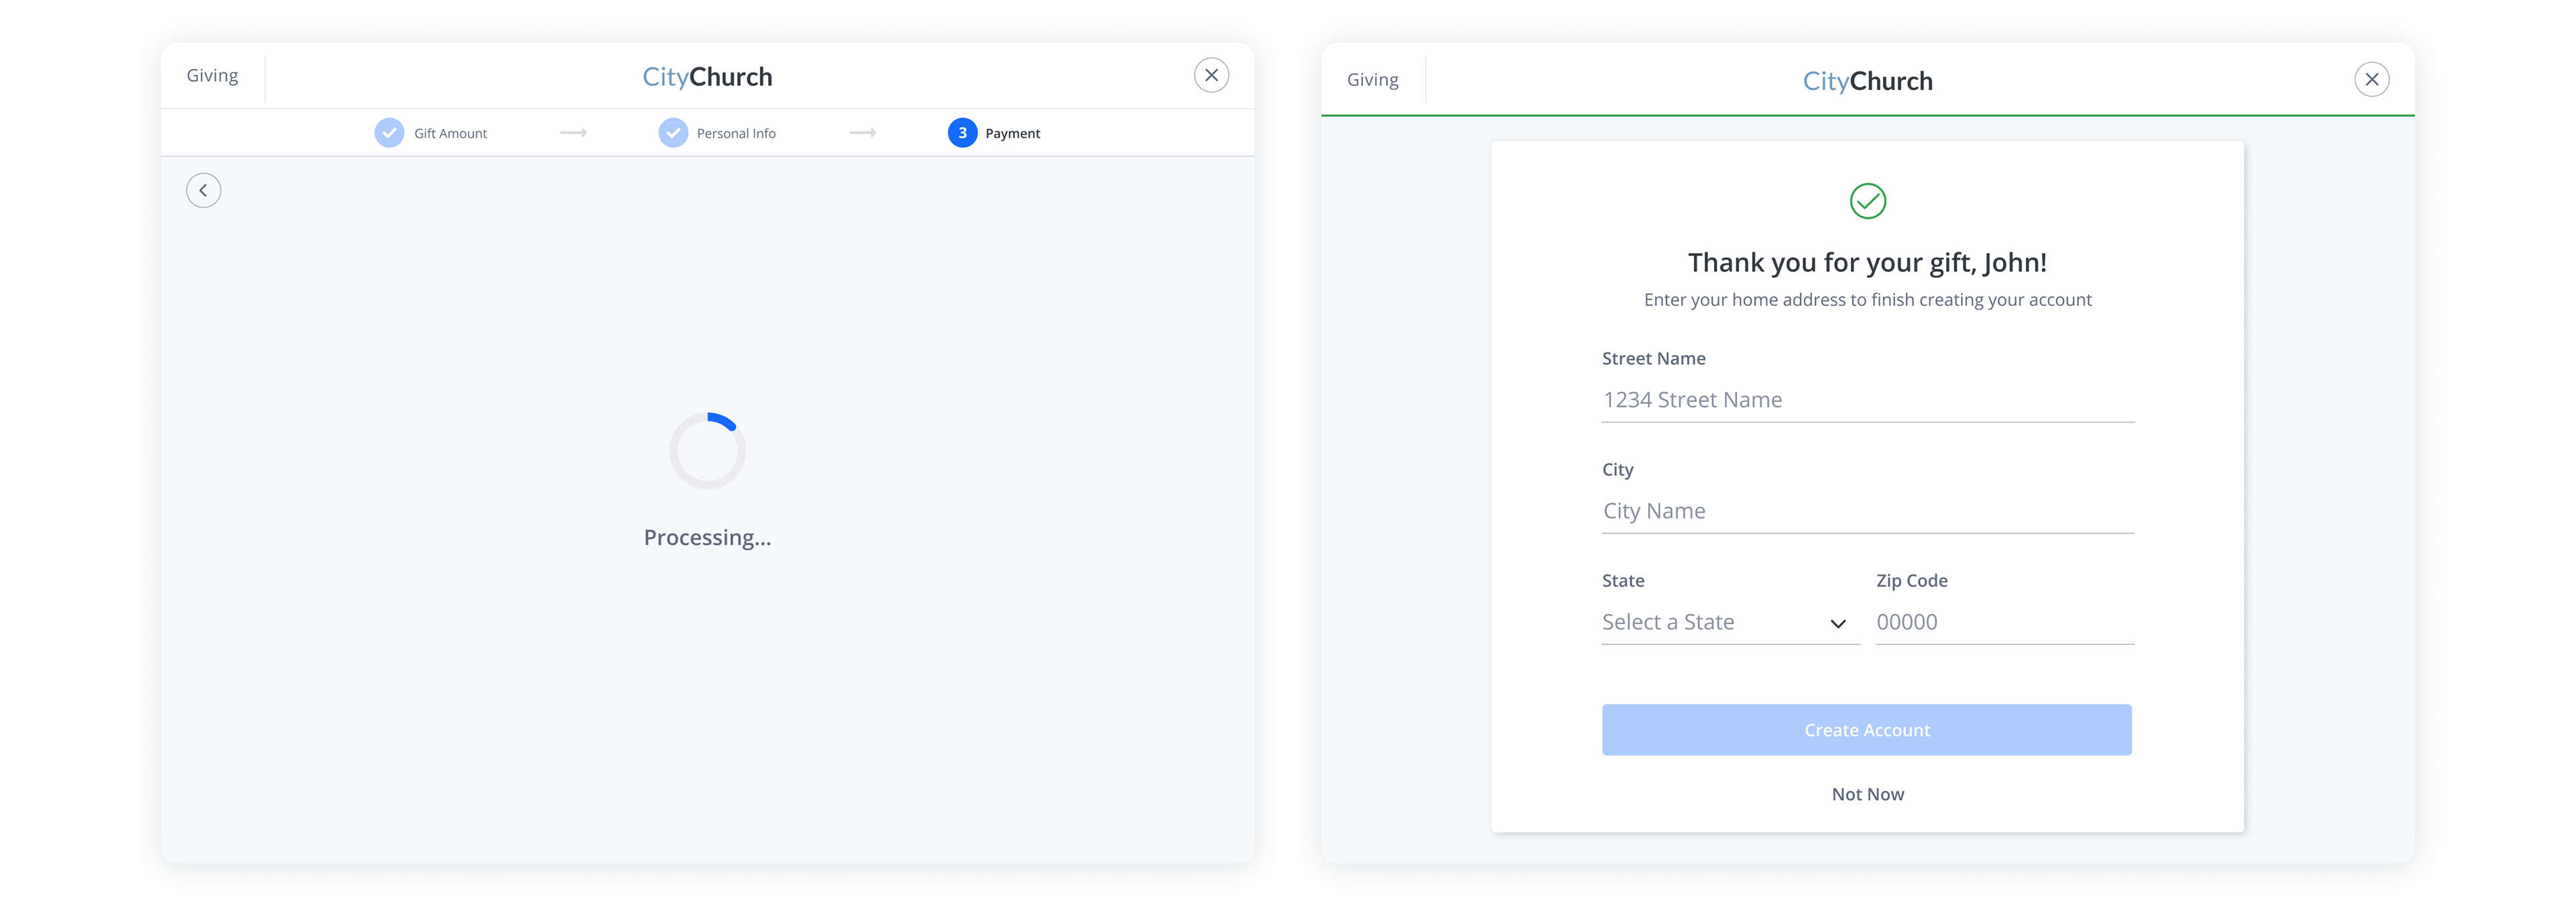The image size is (2576, 906).
Task: Click the City Name input field
Action: (x=1867, y=511)
